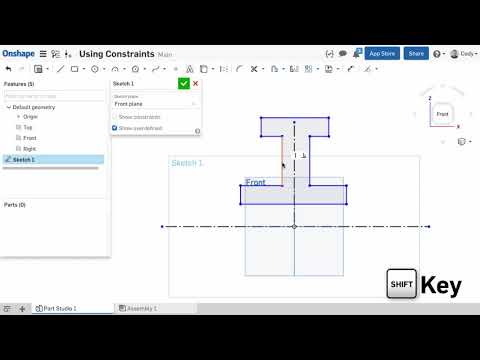Open the Sketch tool dropdown arrow
The height and width of the screenshot is (360, 480).
point(47,69)
